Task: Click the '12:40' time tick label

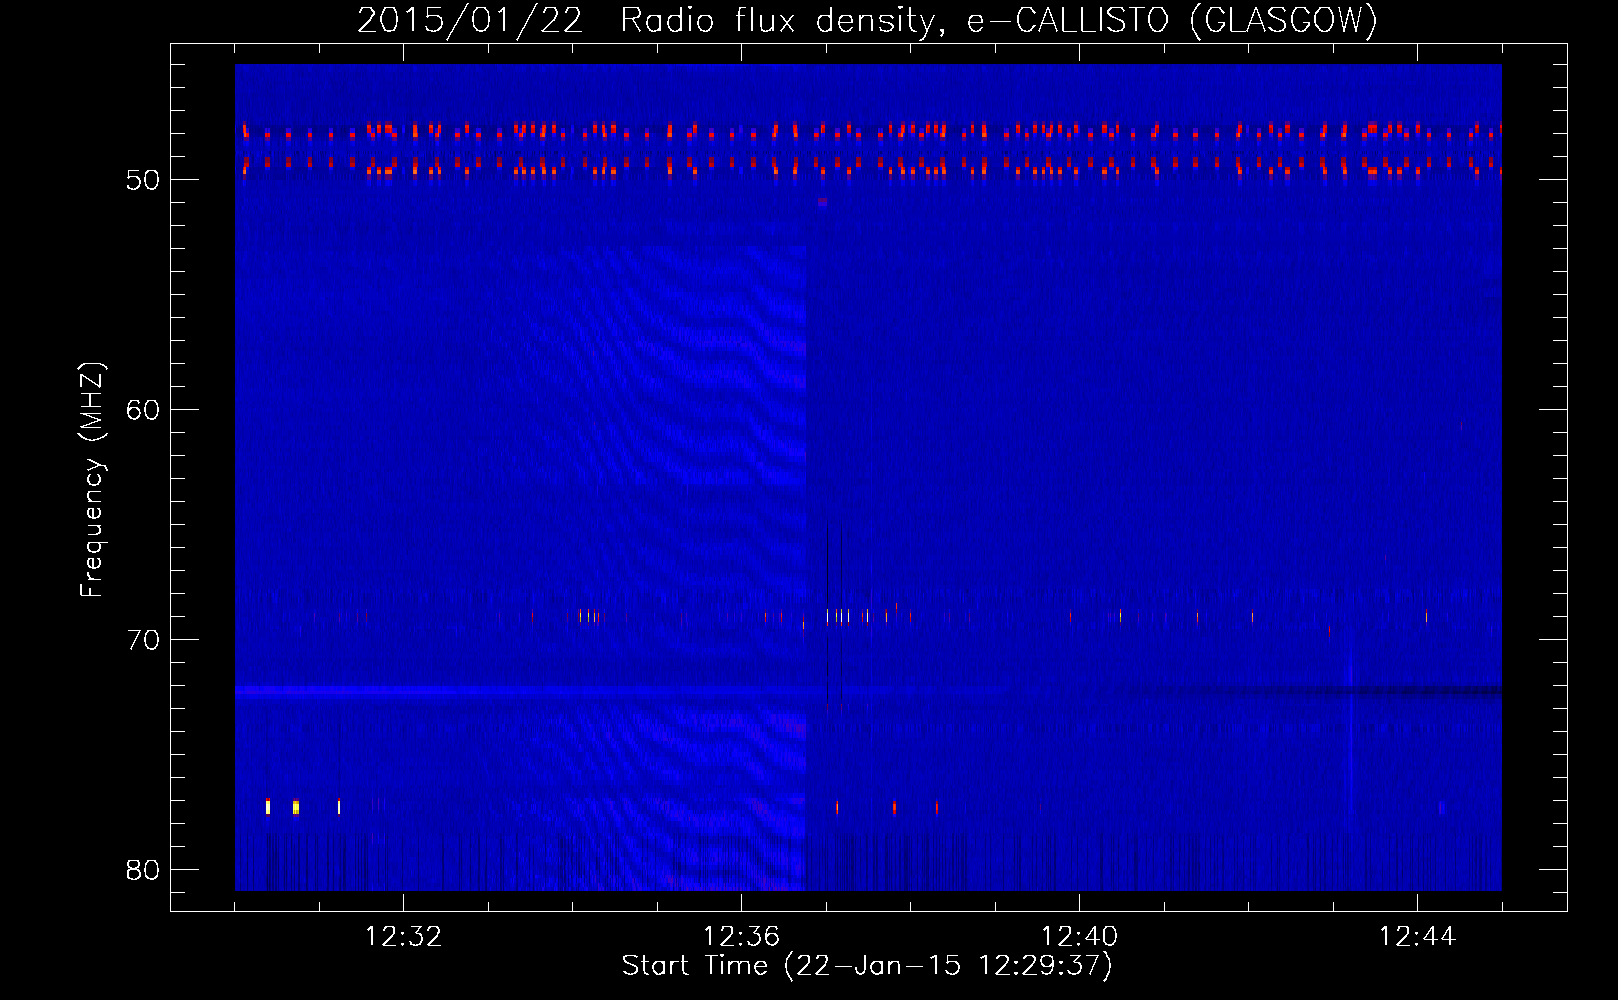Action: point(1079,937)
